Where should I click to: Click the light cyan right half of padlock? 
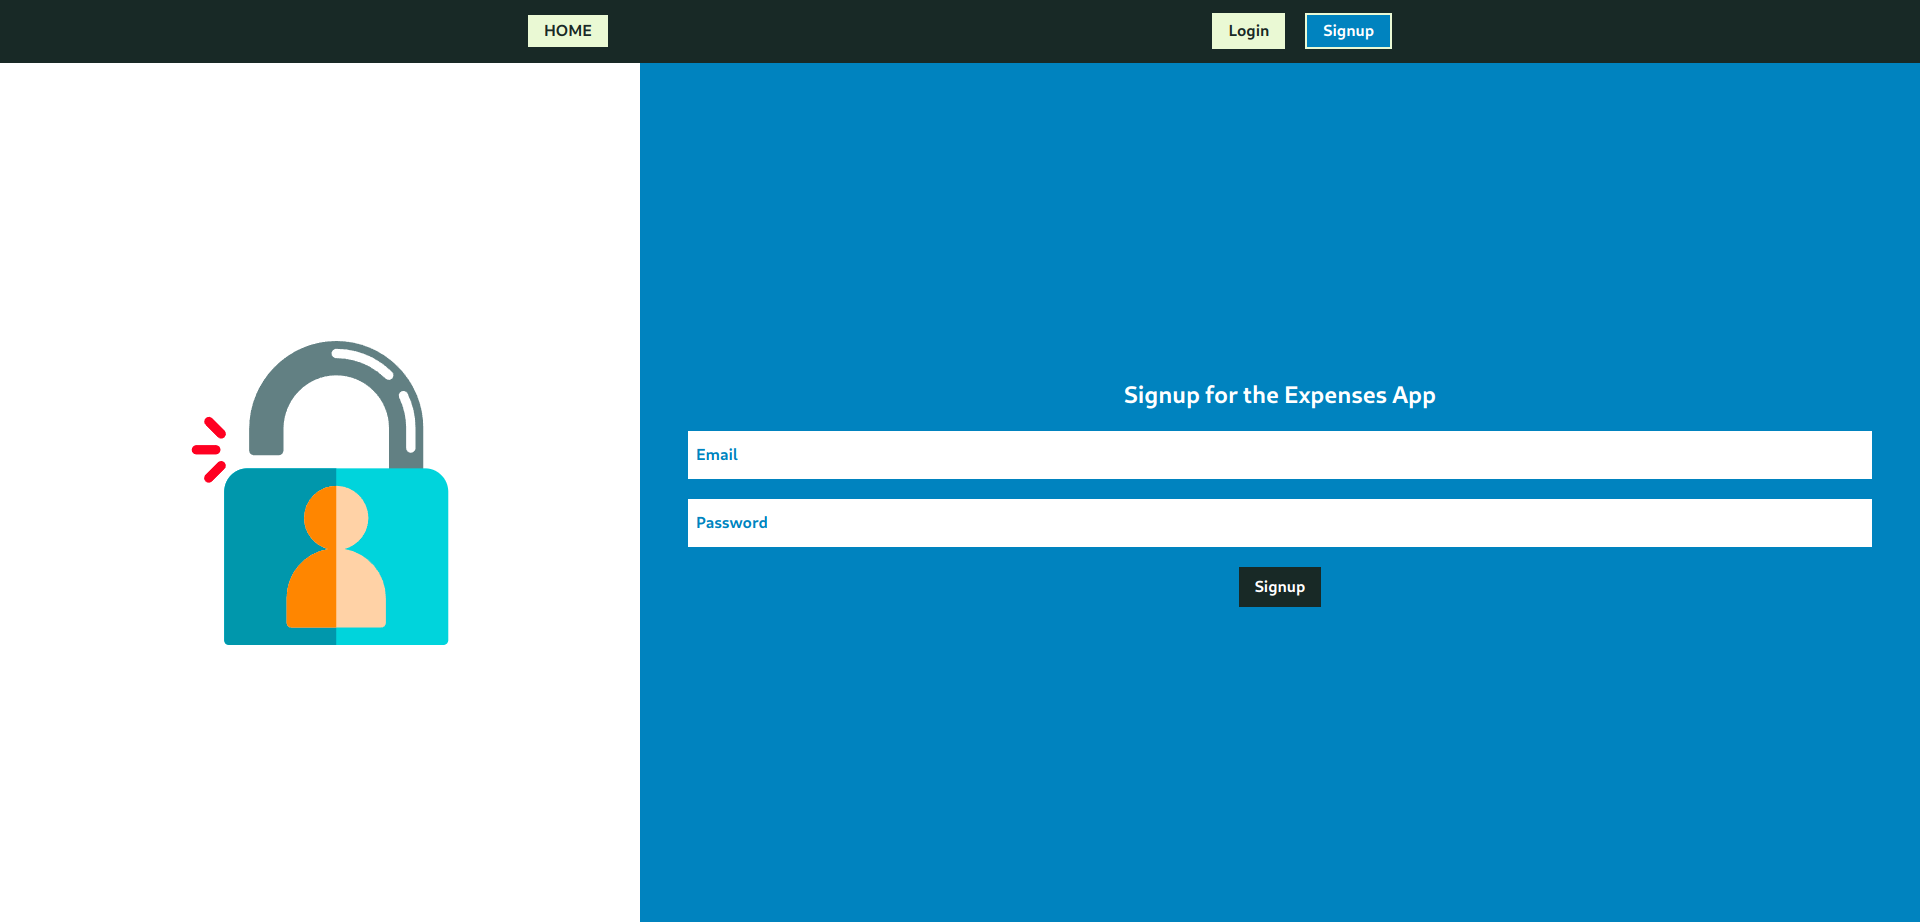415,560
